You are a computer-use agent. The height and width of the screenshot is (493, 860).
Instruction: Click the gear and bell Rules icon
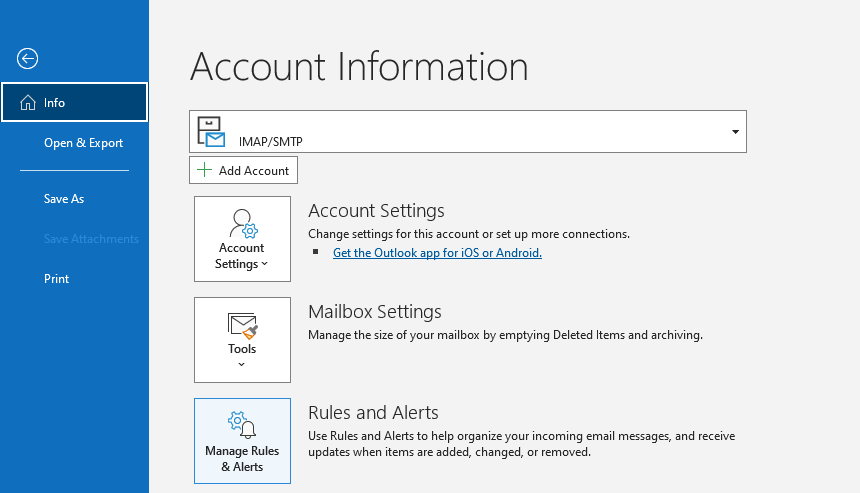coord(242,424)
